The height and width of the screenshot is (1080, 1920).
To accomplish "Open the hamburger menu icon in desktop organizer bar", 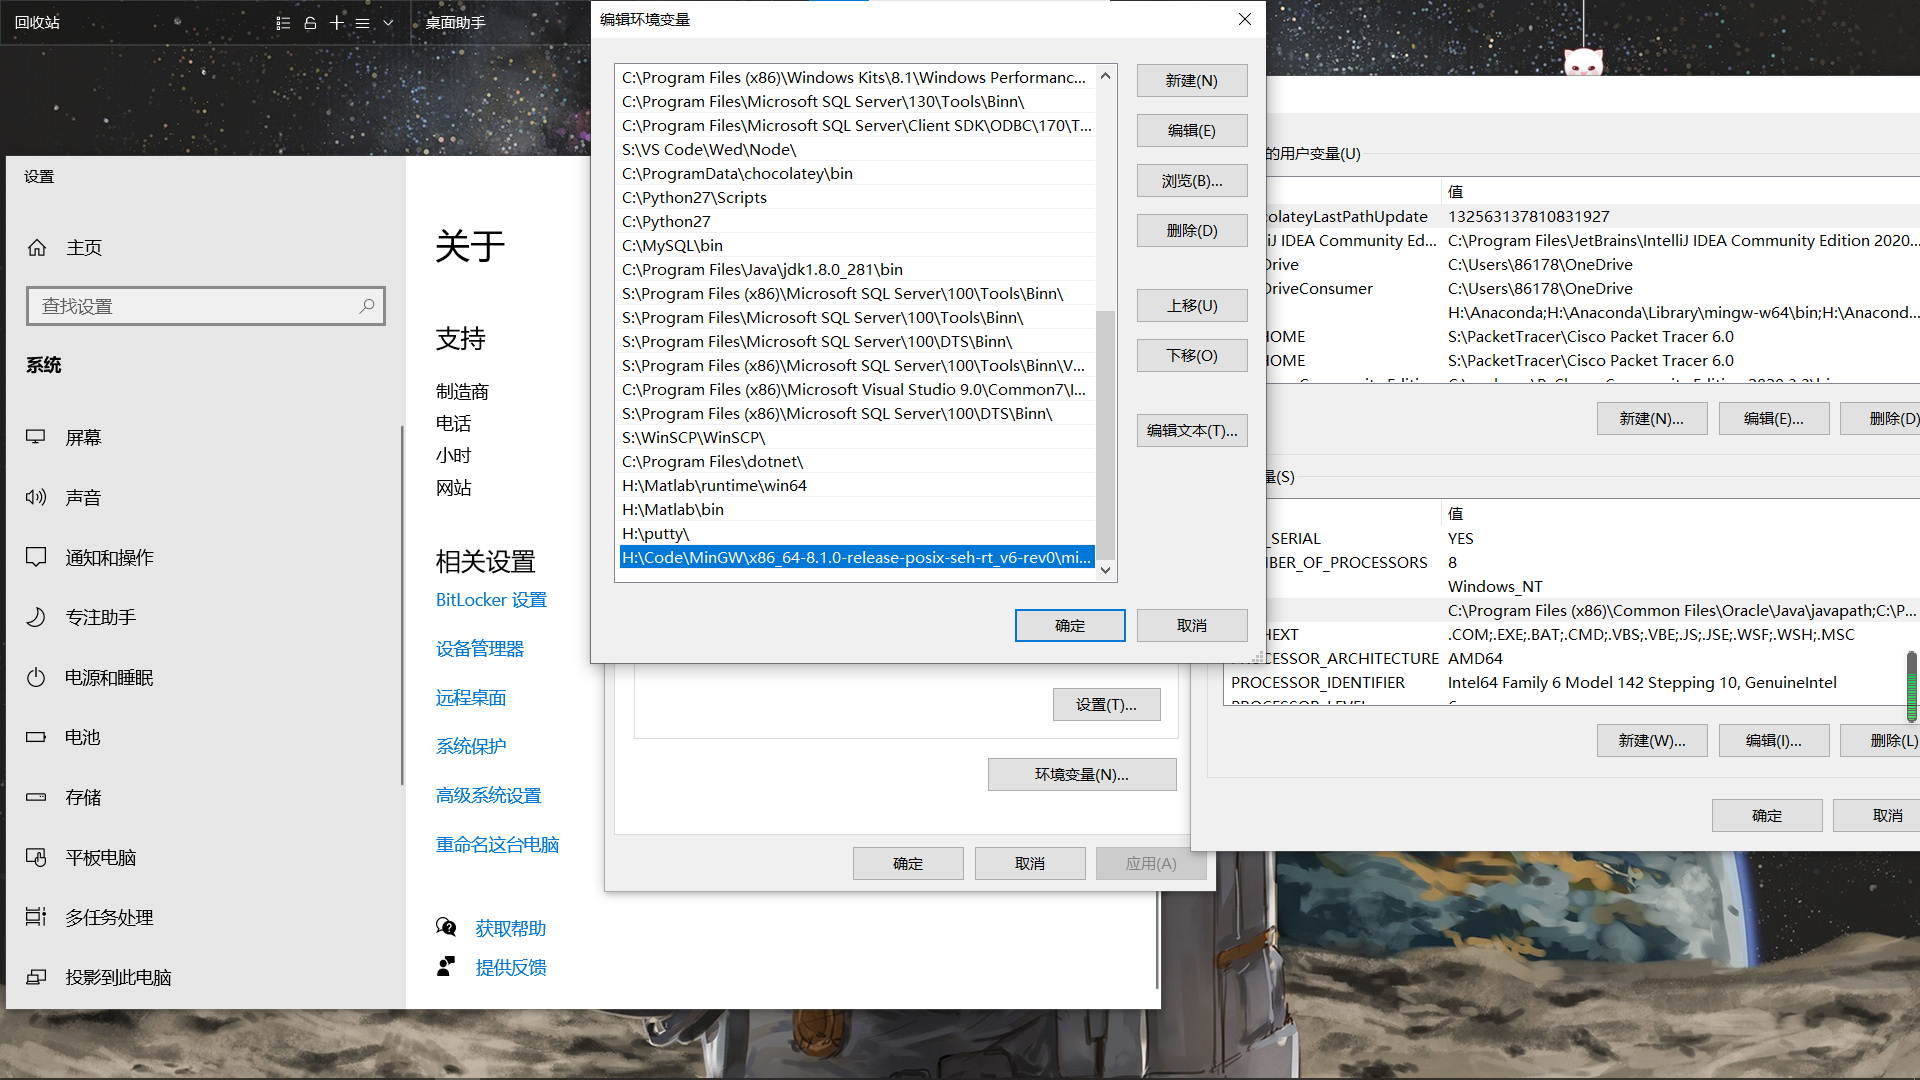I will [x=363, y=23].
